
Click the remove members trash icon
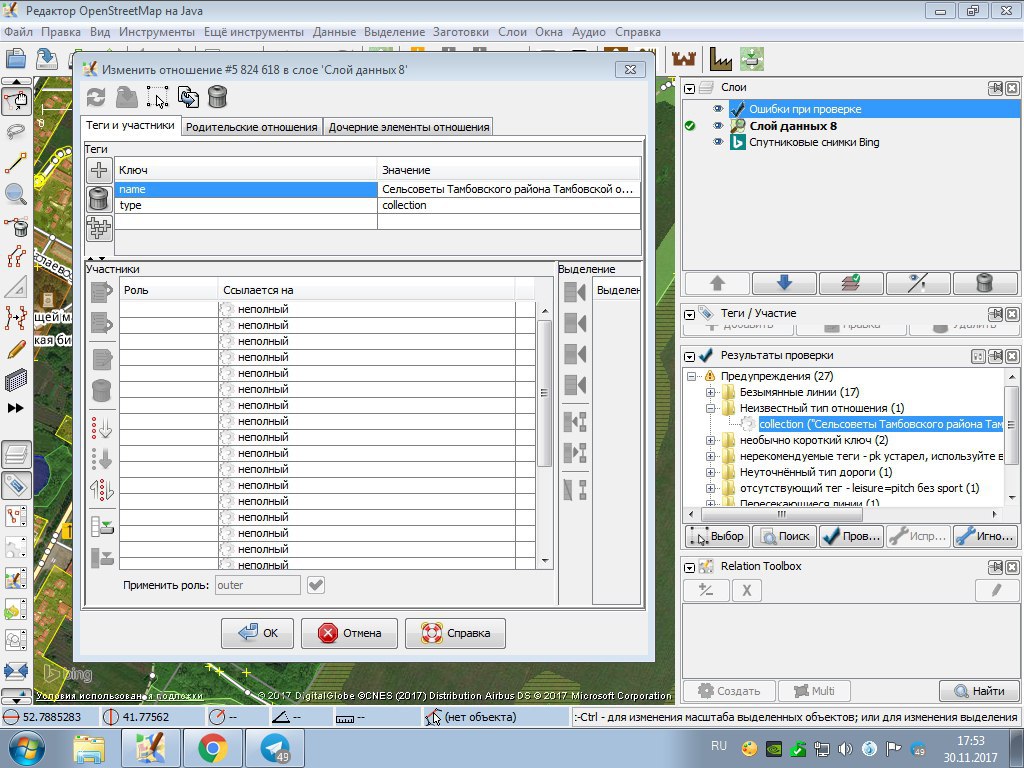[102, 391]
